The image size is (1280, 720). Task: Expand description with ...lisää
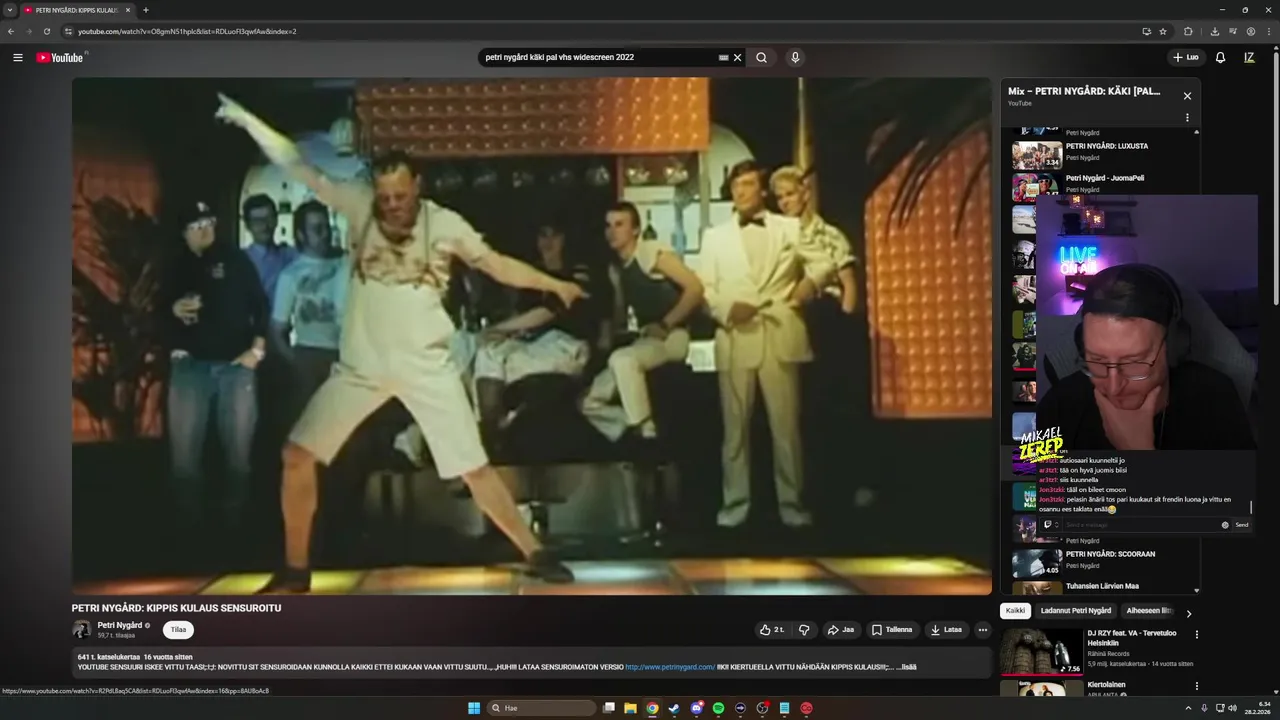tap(905, 667)
